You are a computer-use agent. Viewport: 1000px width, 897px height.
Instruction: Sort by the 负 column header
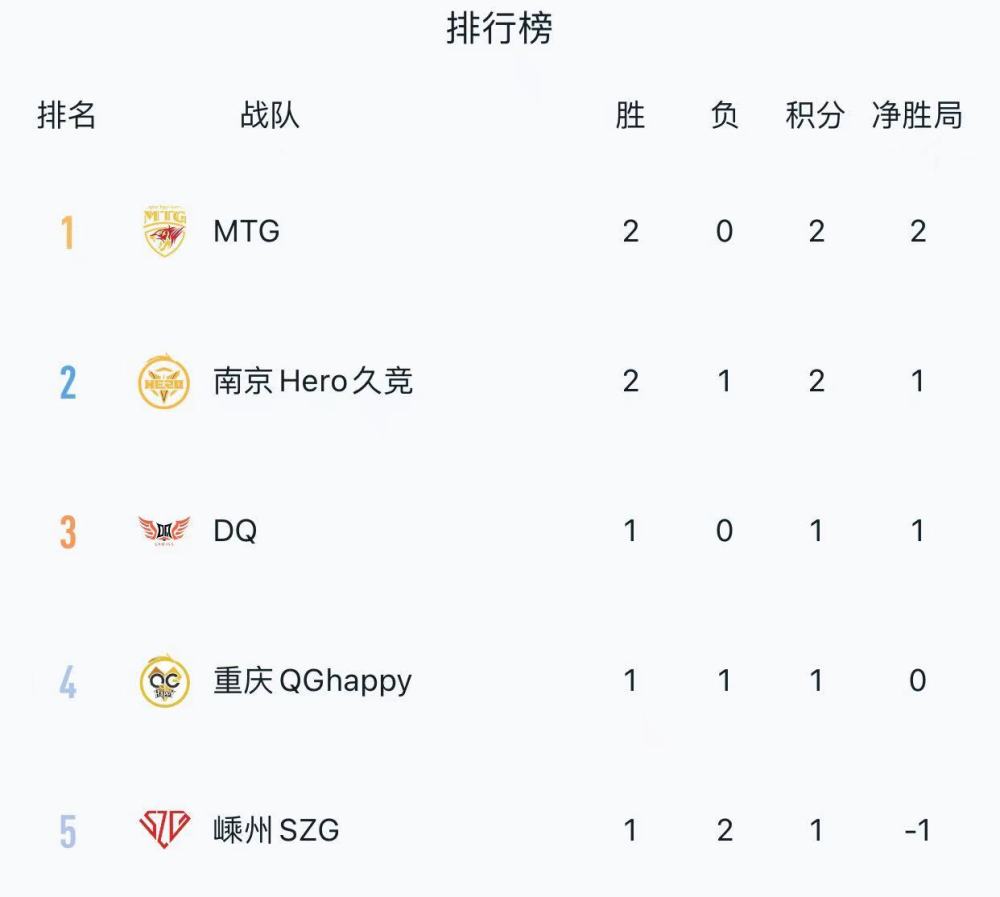[724, 115]
